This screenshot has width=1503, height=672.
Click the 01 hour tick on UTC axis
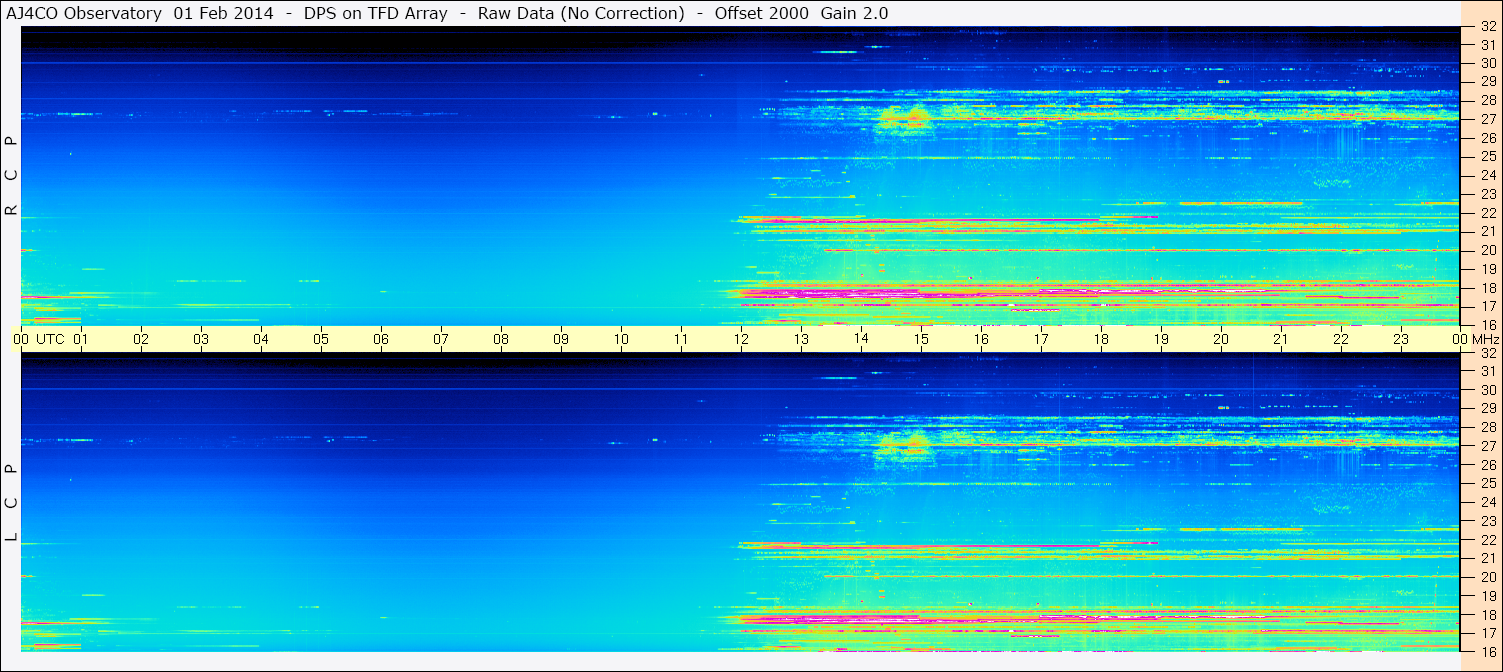pos(81,339)
